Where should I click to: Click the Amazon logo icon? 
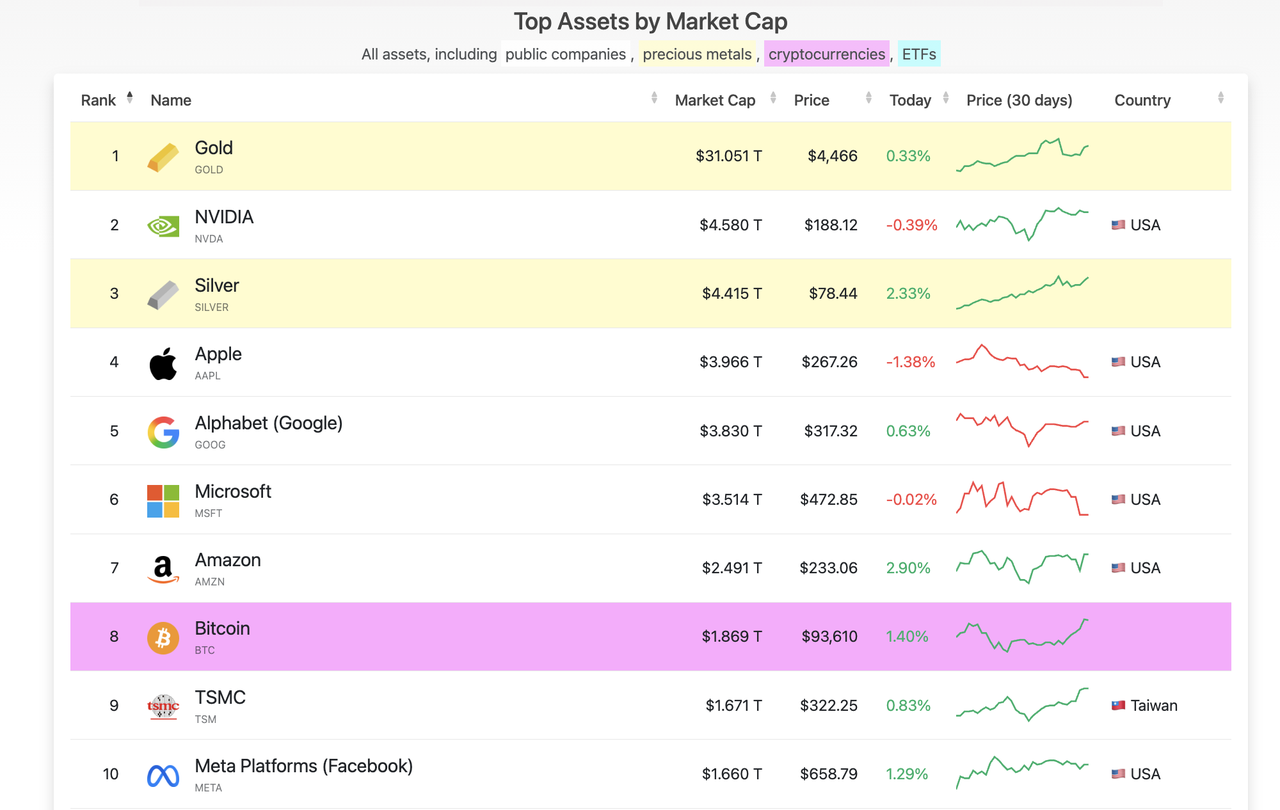pyautogui.click(x=163, y=569)
